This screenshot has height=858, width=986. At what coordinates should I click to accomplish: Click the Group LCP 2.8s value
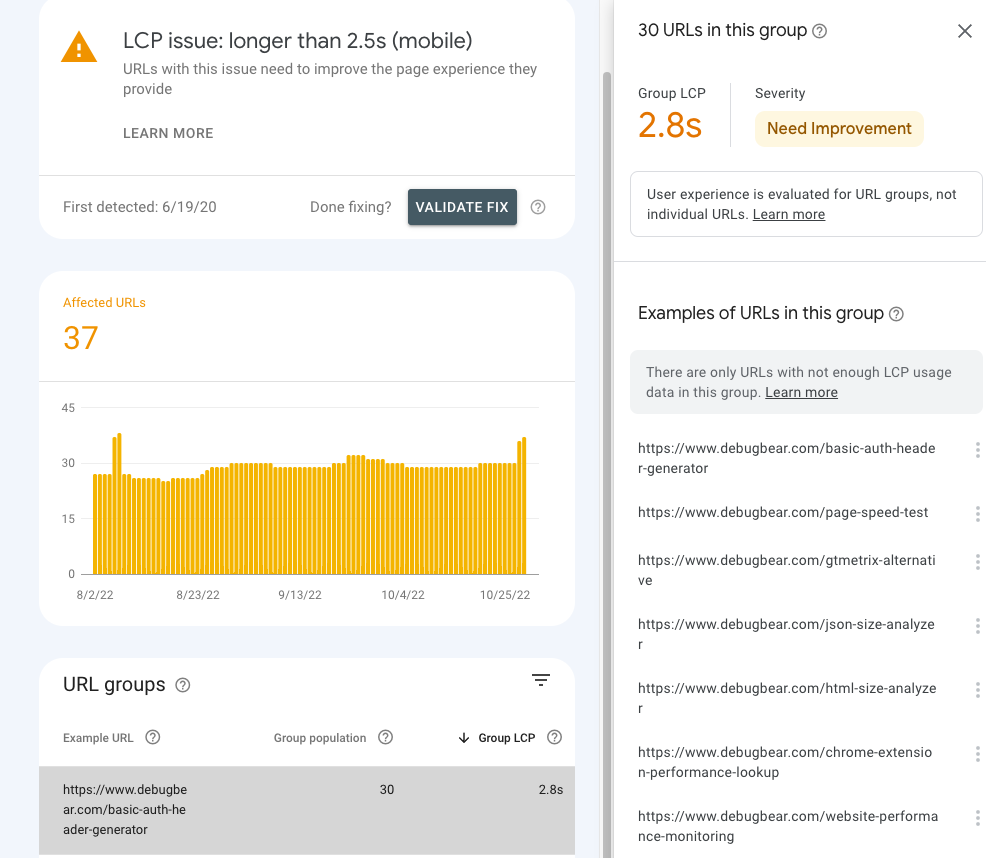(x=670, y=125)
